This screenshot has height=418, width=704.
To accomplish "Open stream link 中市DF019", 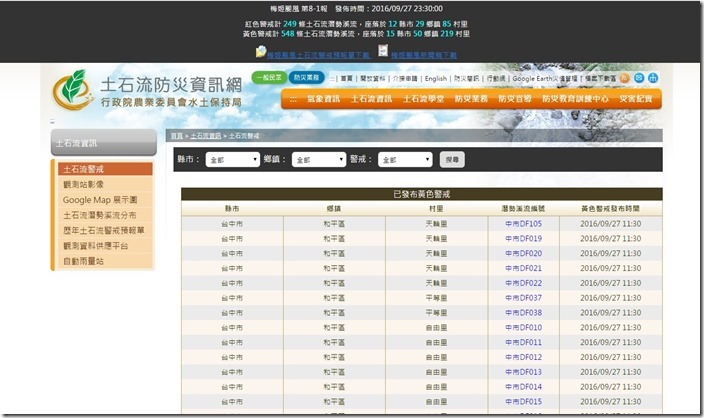I will 524,238.
